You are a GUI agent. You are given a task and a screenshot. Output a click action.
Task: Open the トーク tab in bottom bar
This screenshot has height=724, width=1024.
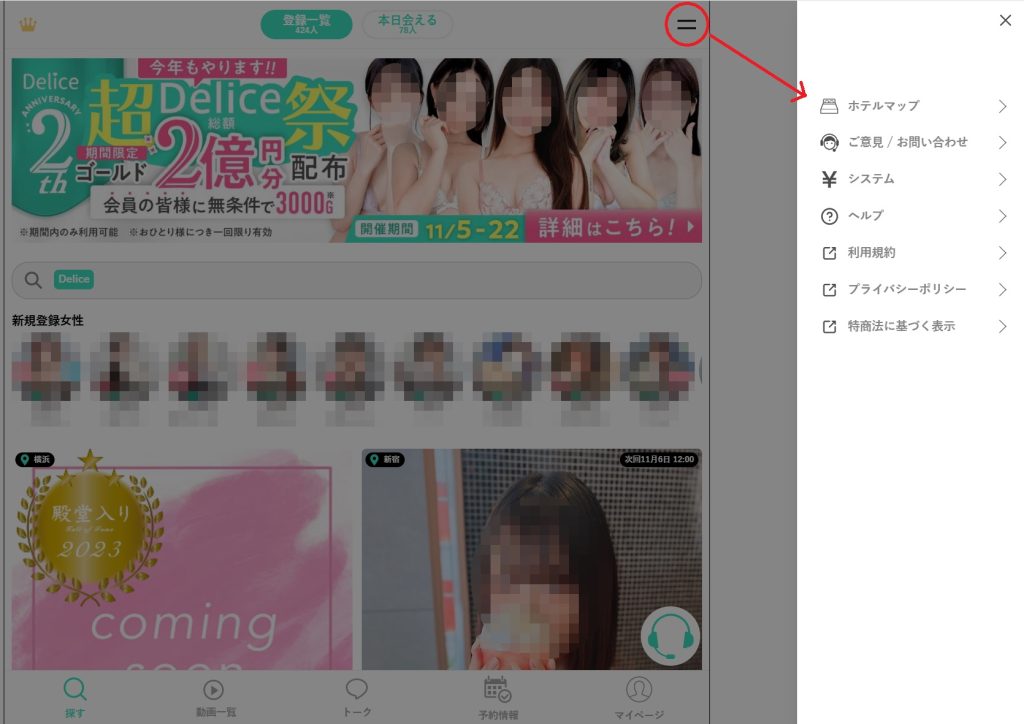[357, 697]
